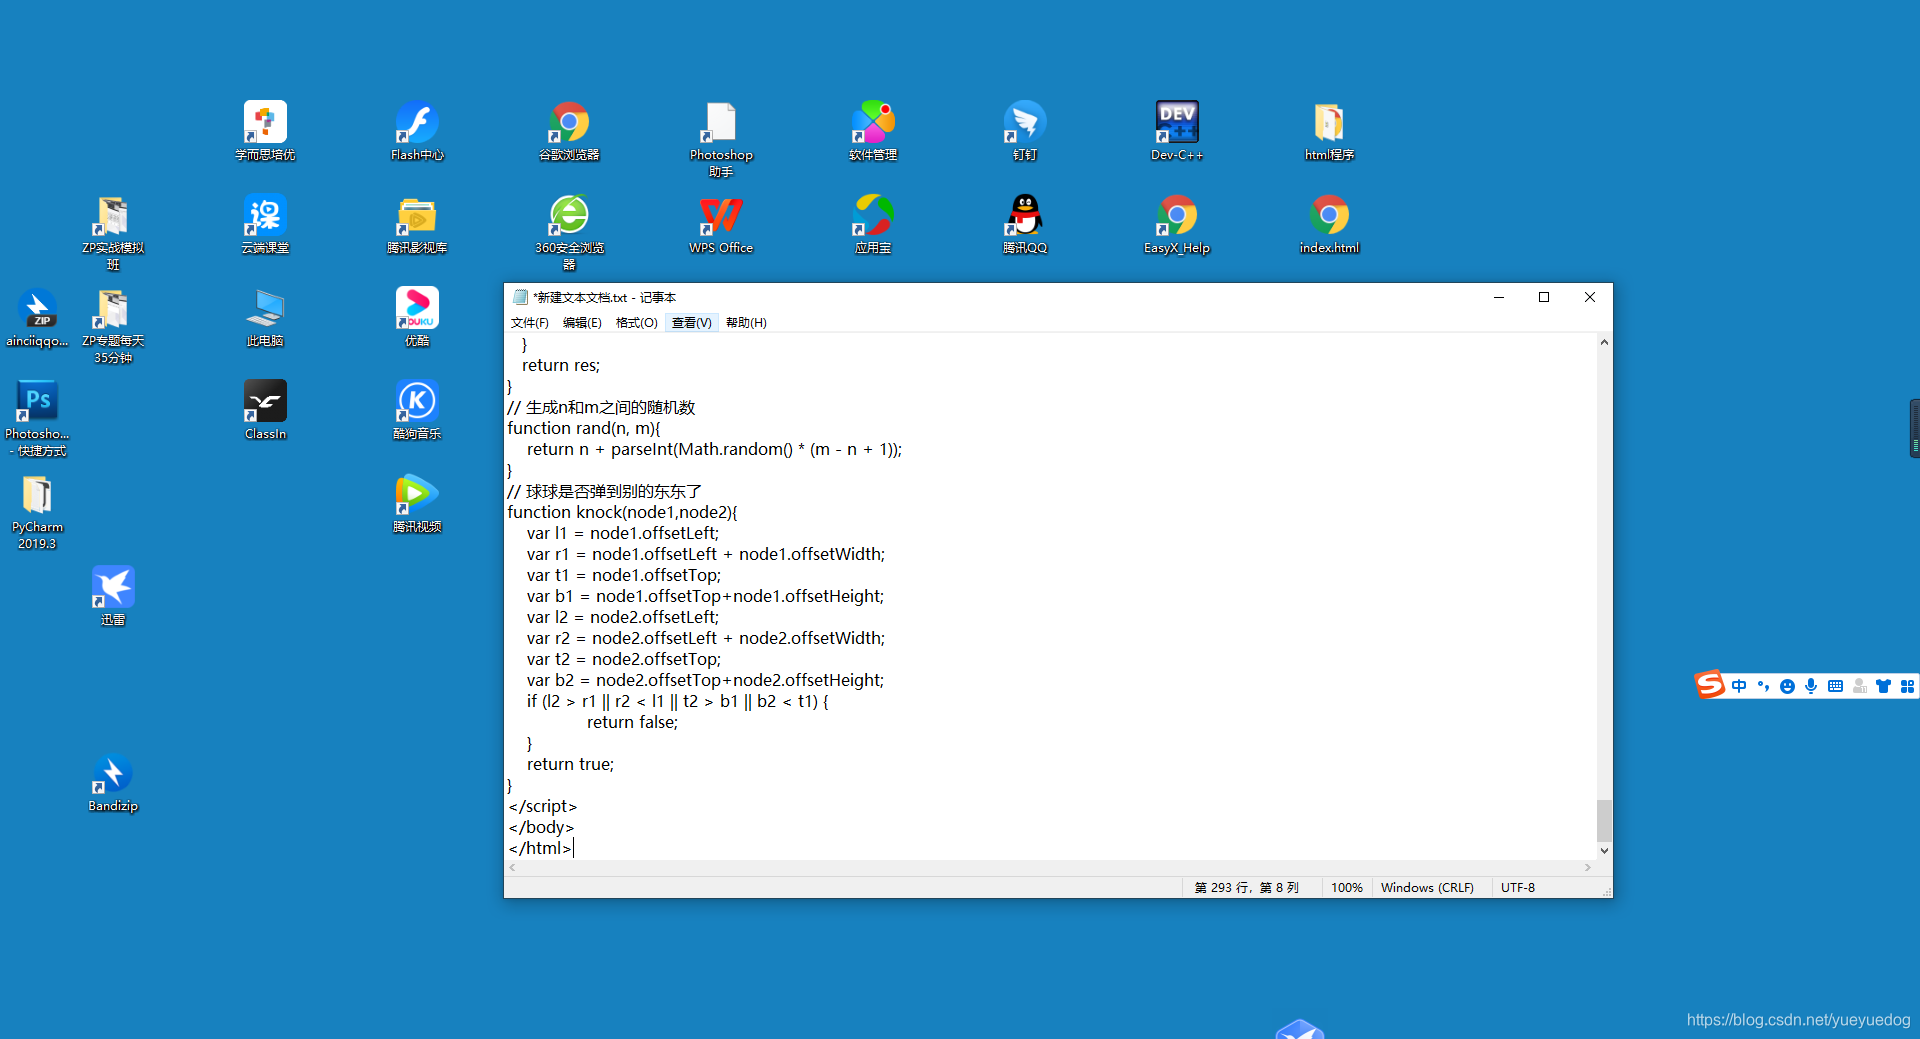Click the comment '// 生成n和m之间的随机数'
Screen dimensions: 1920x1039
pos(601,408)
